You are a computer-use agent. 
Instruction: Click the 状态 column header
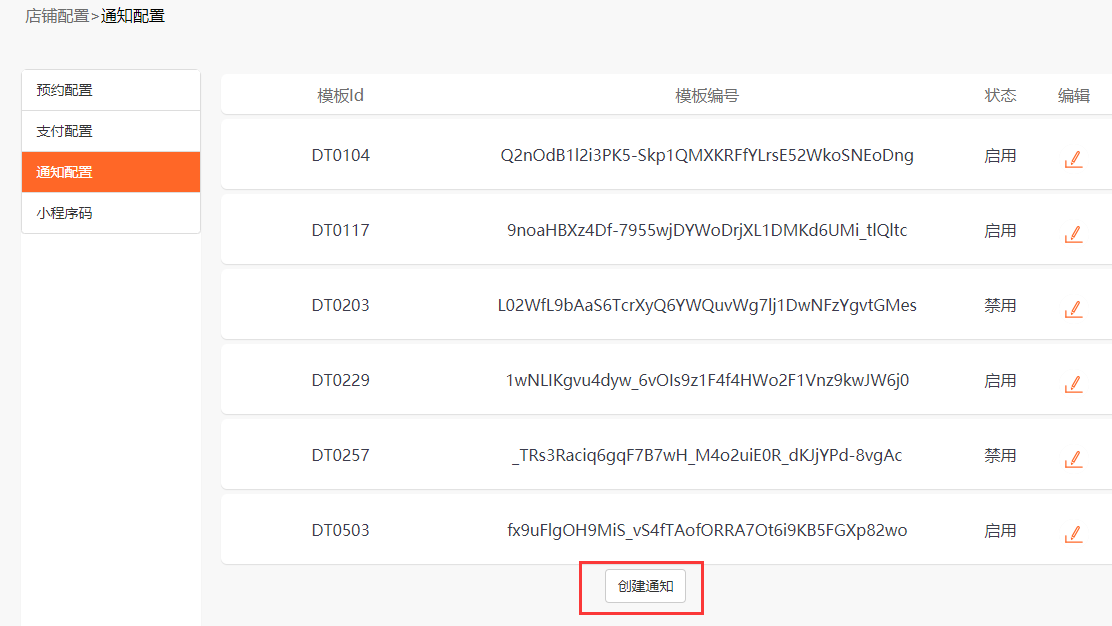point(1000,96)
